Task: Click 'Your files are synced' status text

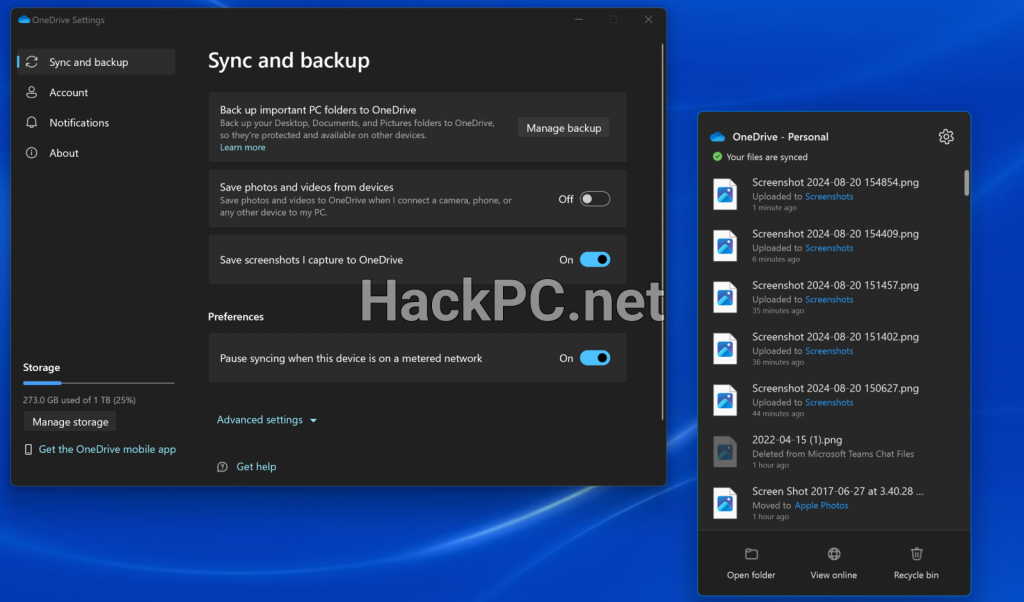Action: (767, 157)
